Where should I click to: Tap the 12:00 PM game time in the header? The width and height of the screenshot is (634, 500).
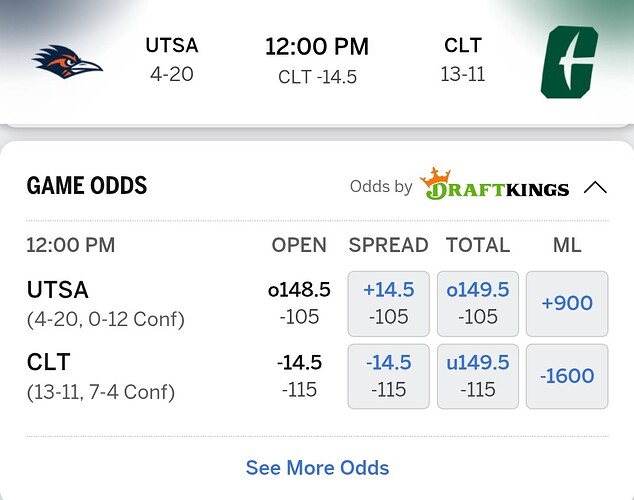pyautogui.click(x=316, y=47)
